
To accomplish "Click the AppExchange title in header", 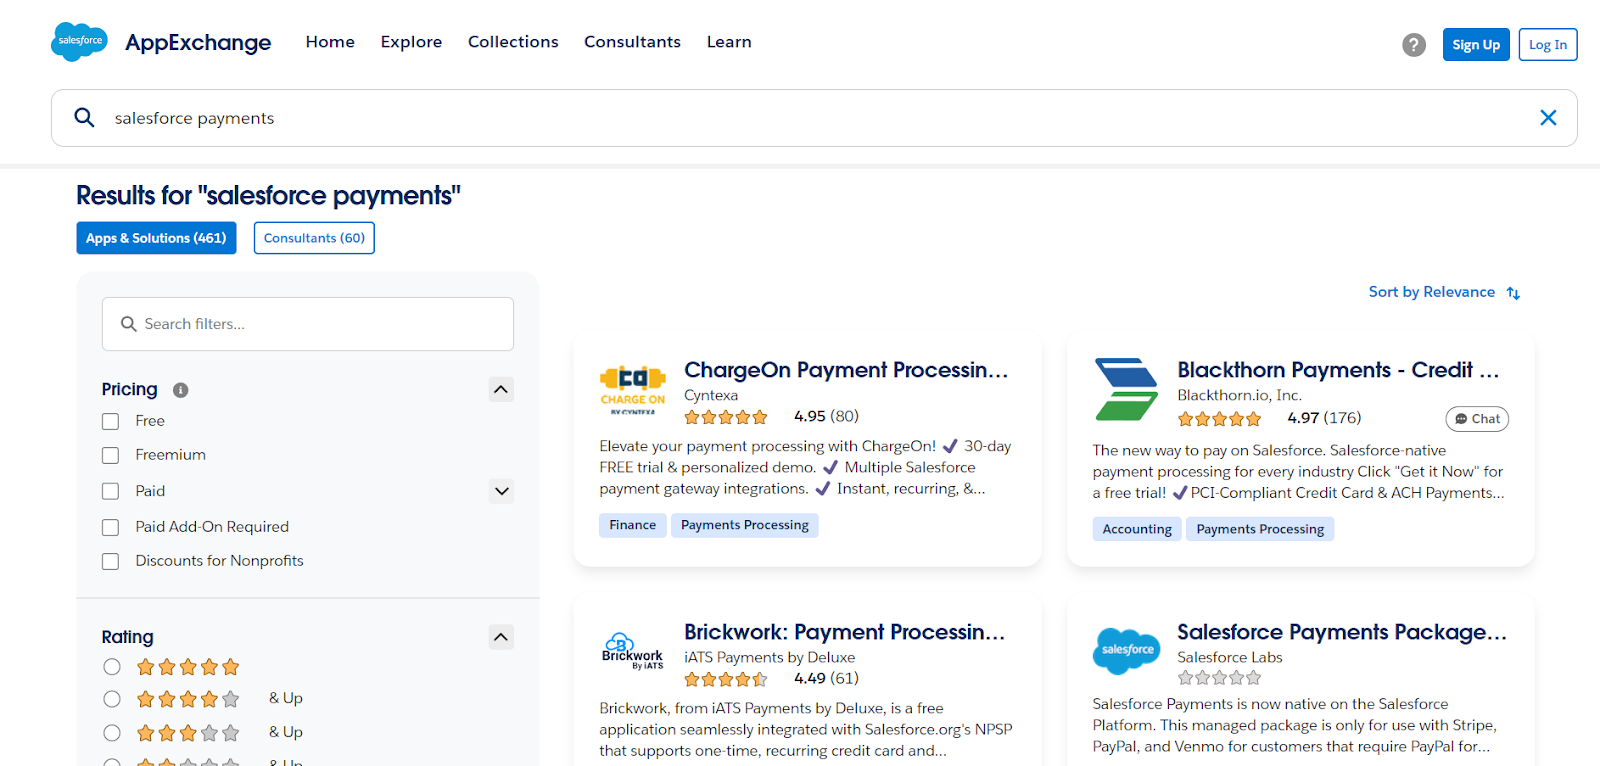I will click(x=198, y=43).
